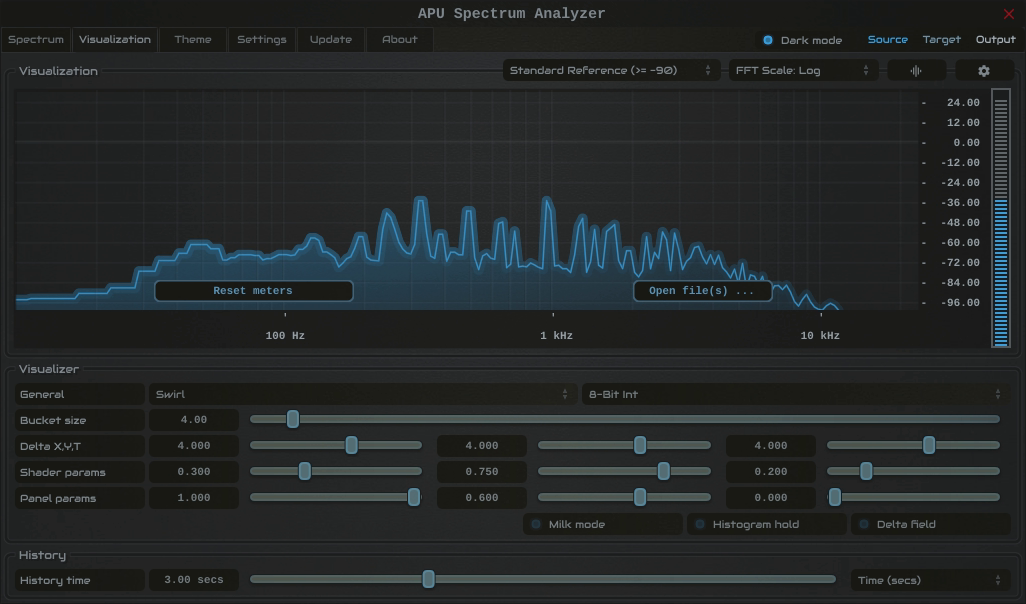Click the History time 3.00 secs field
The image size is (1026, 604).
pos(194,580)
